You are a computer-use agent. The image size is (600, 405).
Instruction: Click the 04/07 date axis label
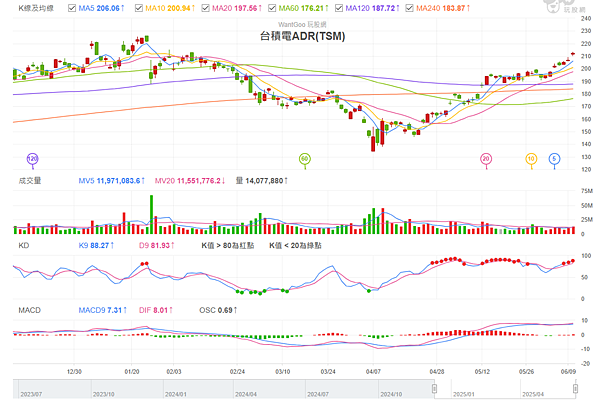pyautogui.click(x=373, y=372)
